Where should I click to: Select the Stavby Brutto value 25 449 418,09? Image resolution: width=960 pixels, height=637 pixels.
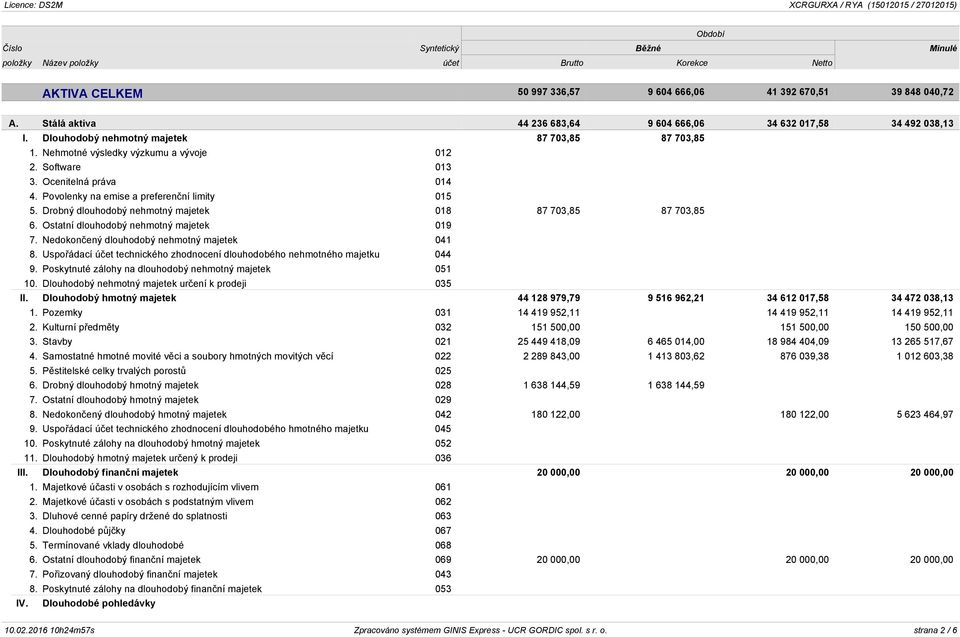[549, 342]
